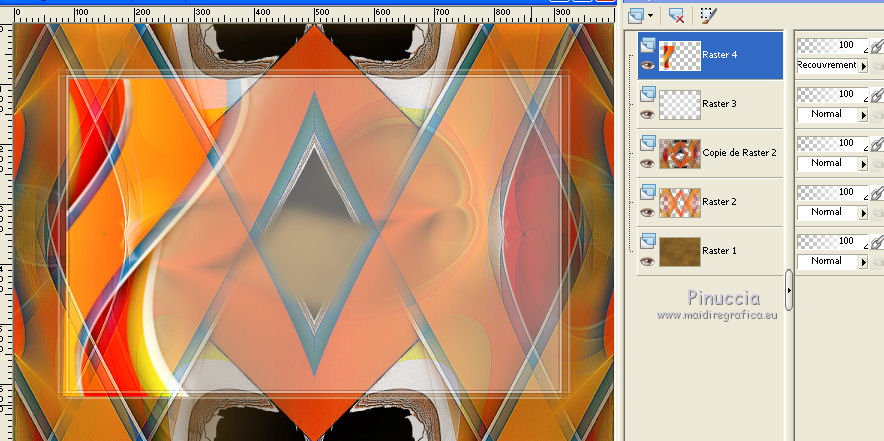Select the Raster 4 layer name
Screen dimensions: 884x441
click(720, 55)
